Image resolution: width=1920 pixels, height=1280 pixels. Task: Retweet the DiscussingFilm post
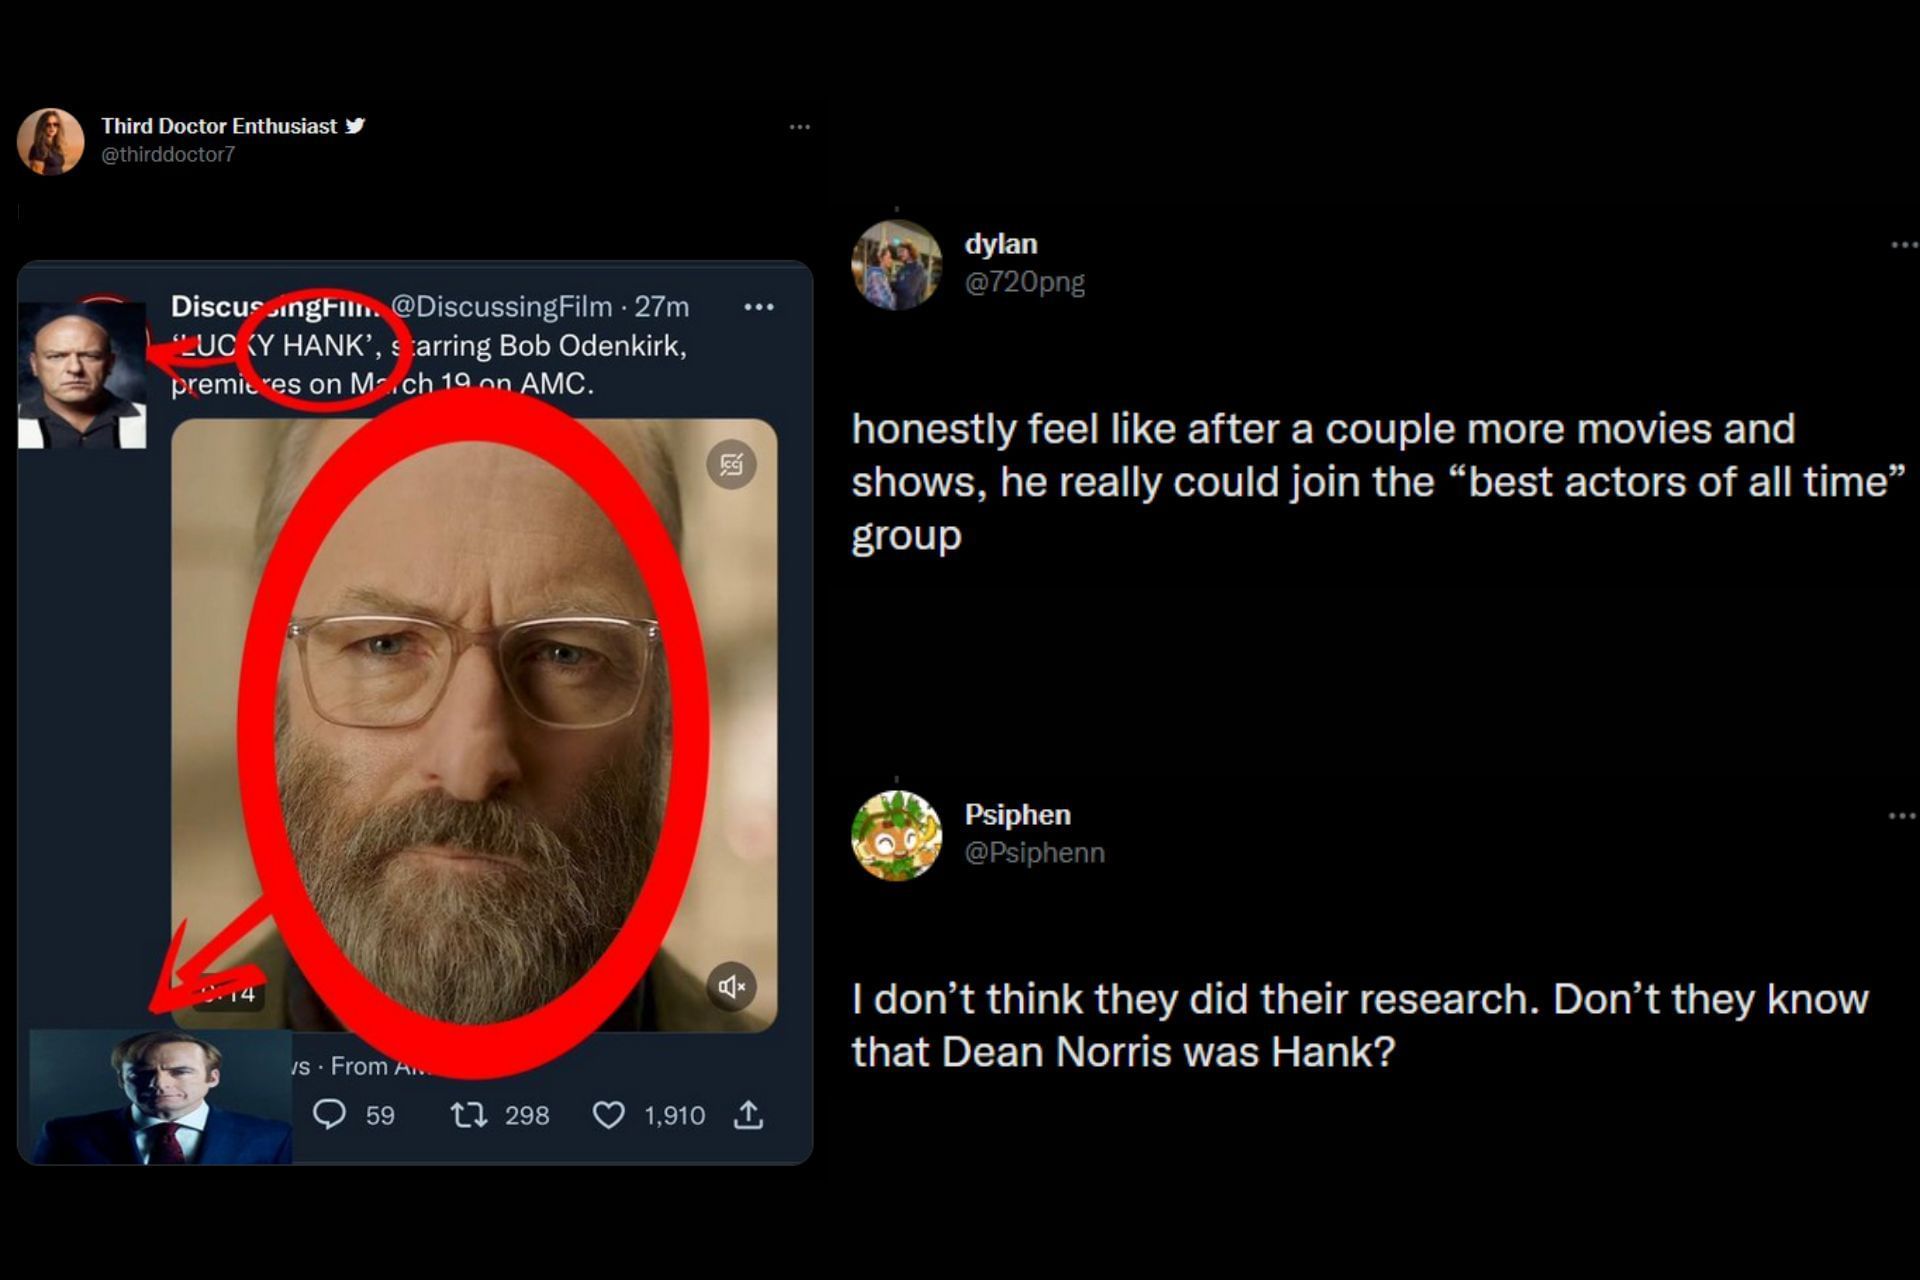click(x=468, y=1114)
